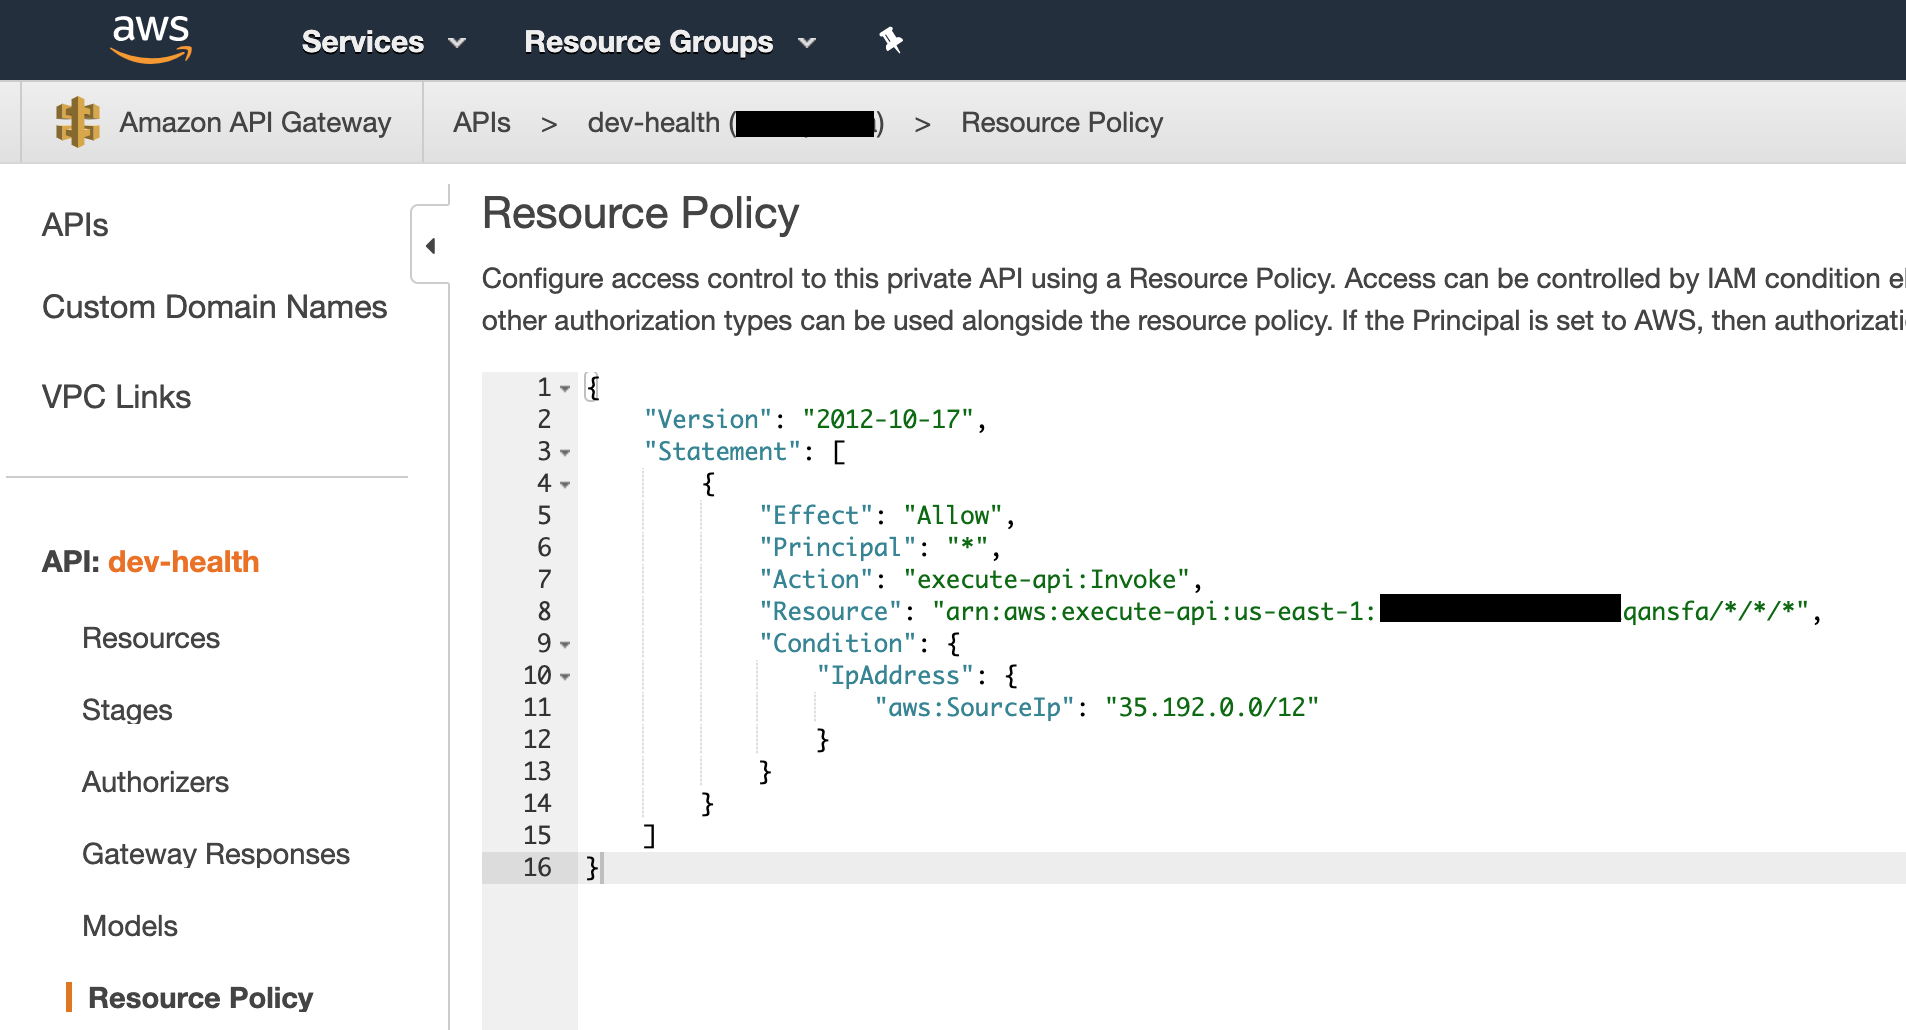Fold the code block at line 1
Screen dimensions: 1906x1030
(x=565, y=388)
